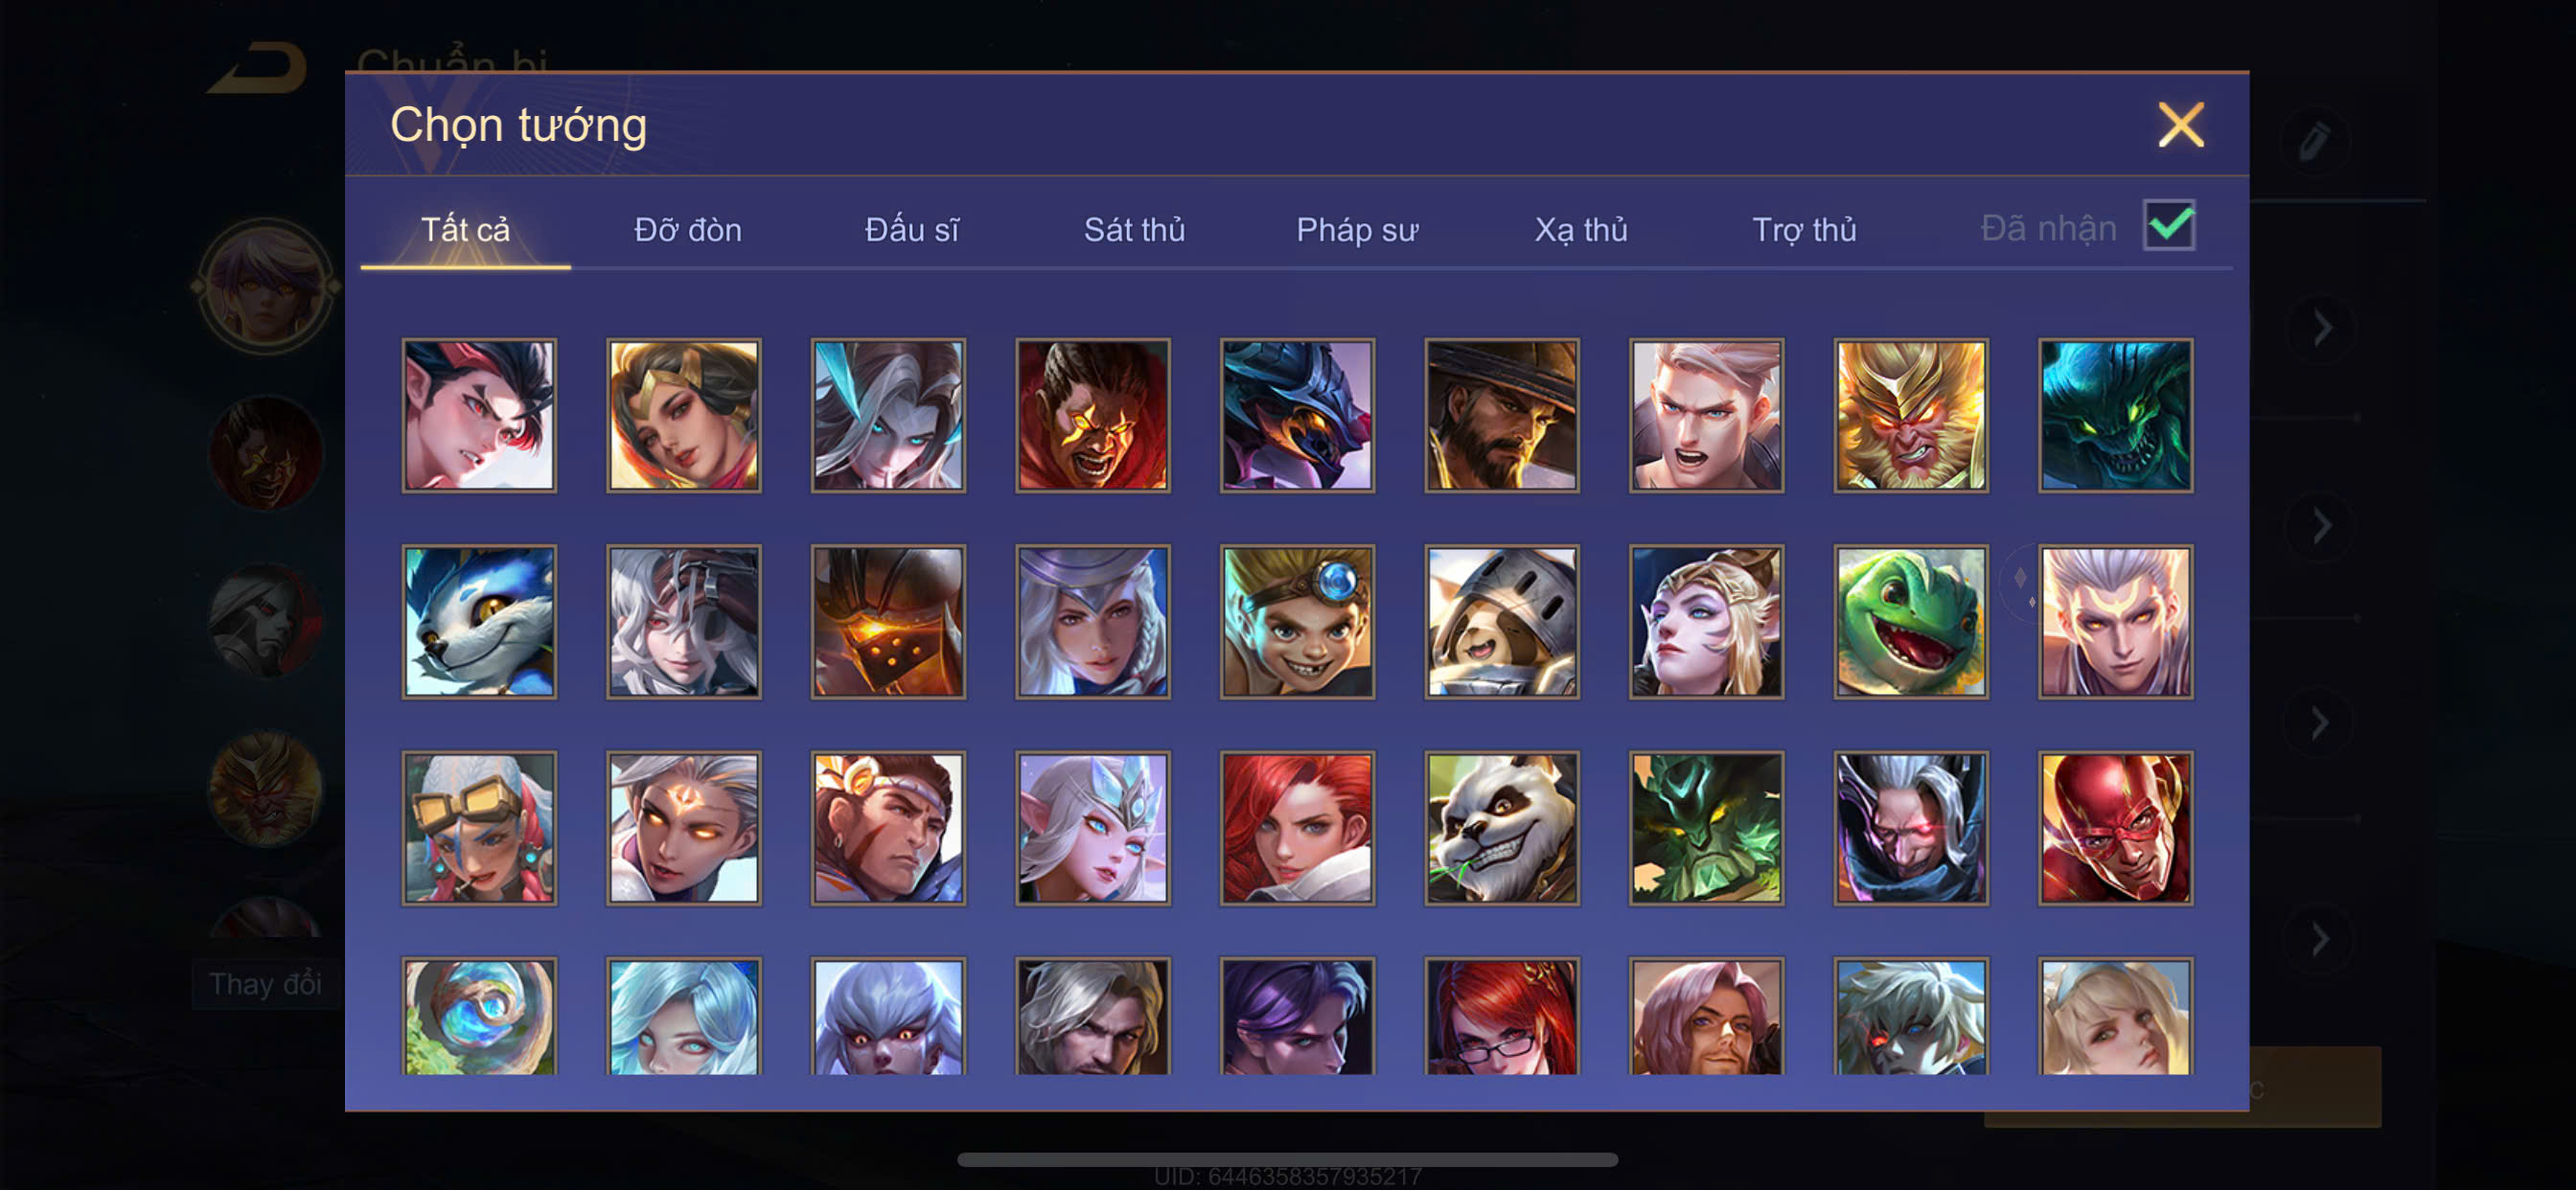This screenshot has width=2576, height=1190.
Task: Choose the green tree monster hero
Action: 1706,828
